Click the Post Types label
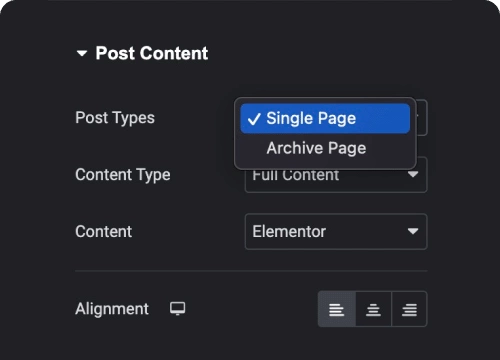This screenshot has height=360, width=500. (115, 118)
